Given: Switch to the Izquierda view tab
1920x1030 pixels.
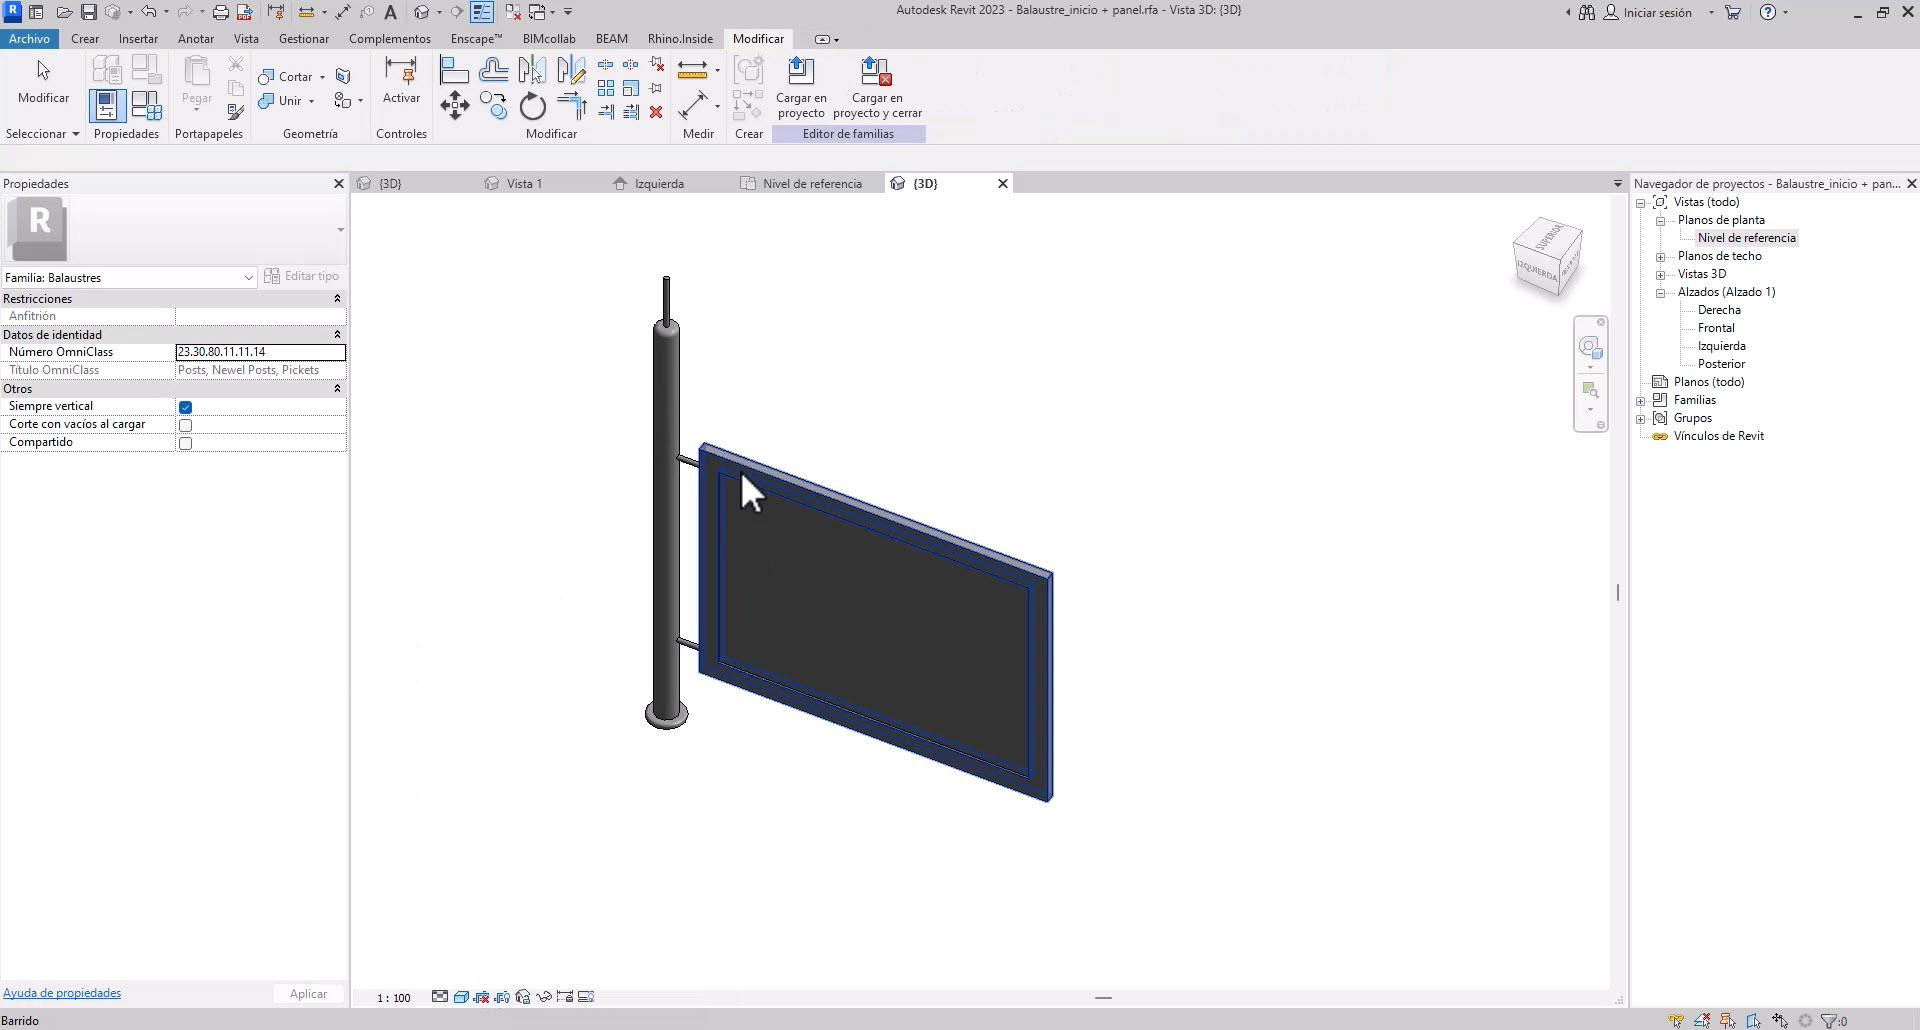Looking at the screenshot, I should [659, 183].
